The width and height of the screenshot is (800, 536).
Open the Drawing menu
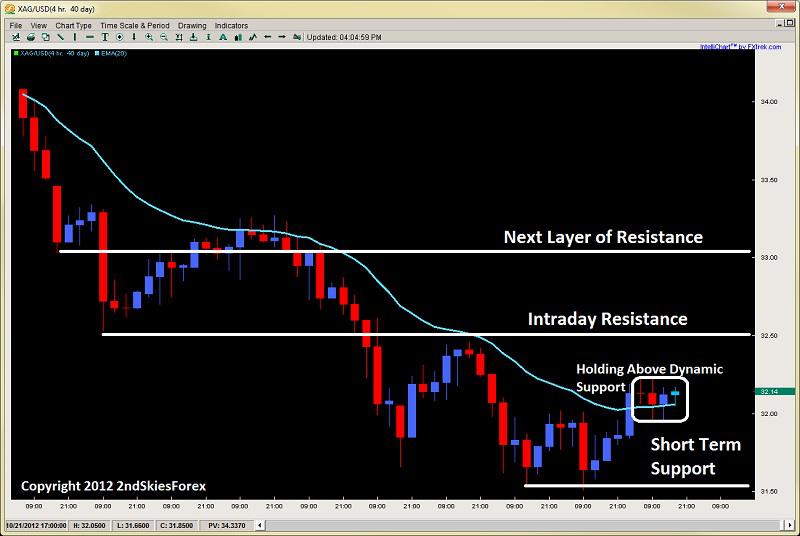point(192,25)
